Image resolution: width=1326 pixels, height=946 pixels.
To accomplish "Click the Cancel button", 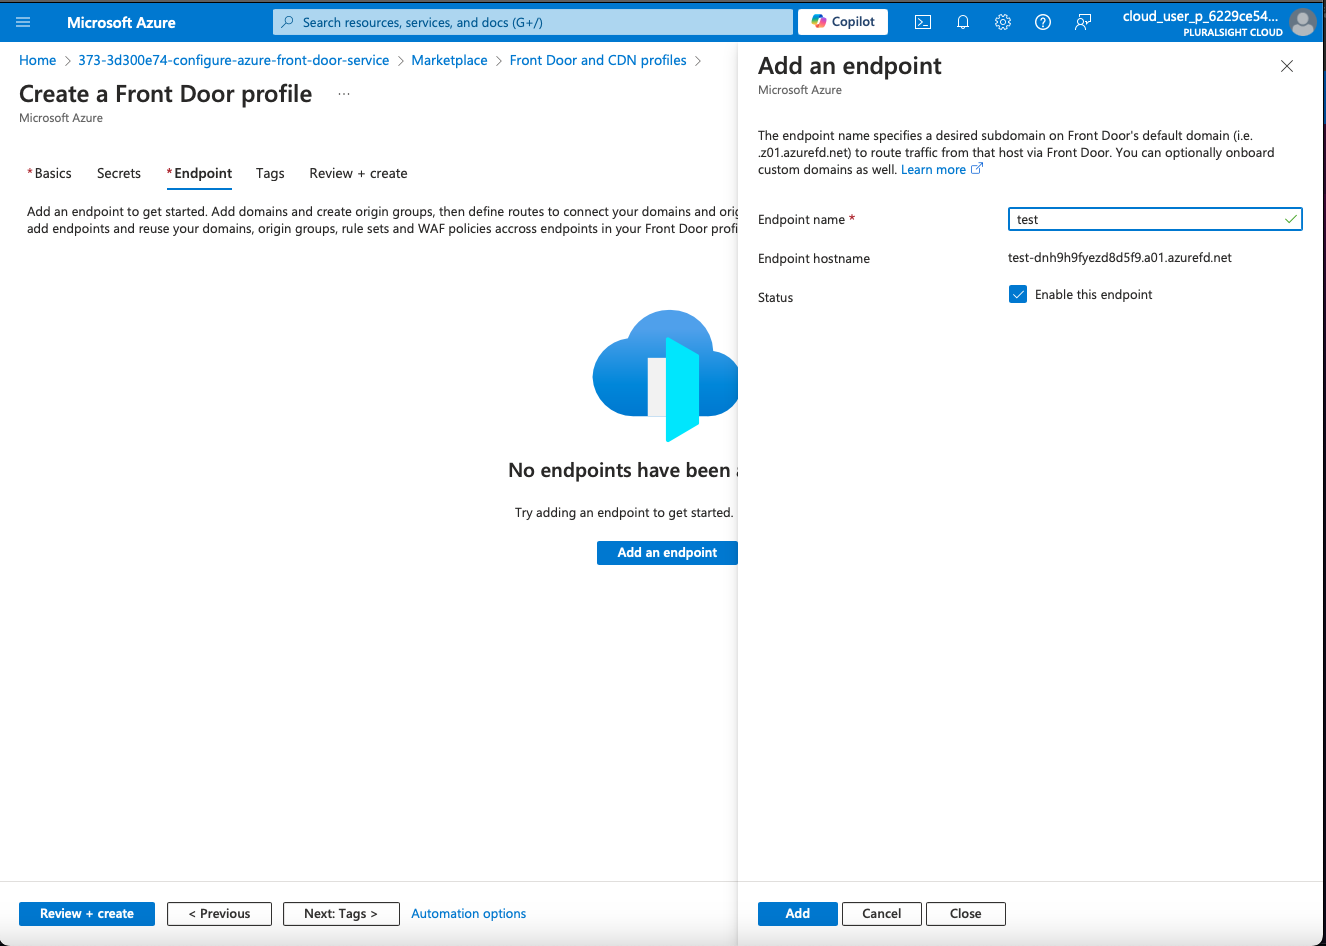I will (882, 914).
